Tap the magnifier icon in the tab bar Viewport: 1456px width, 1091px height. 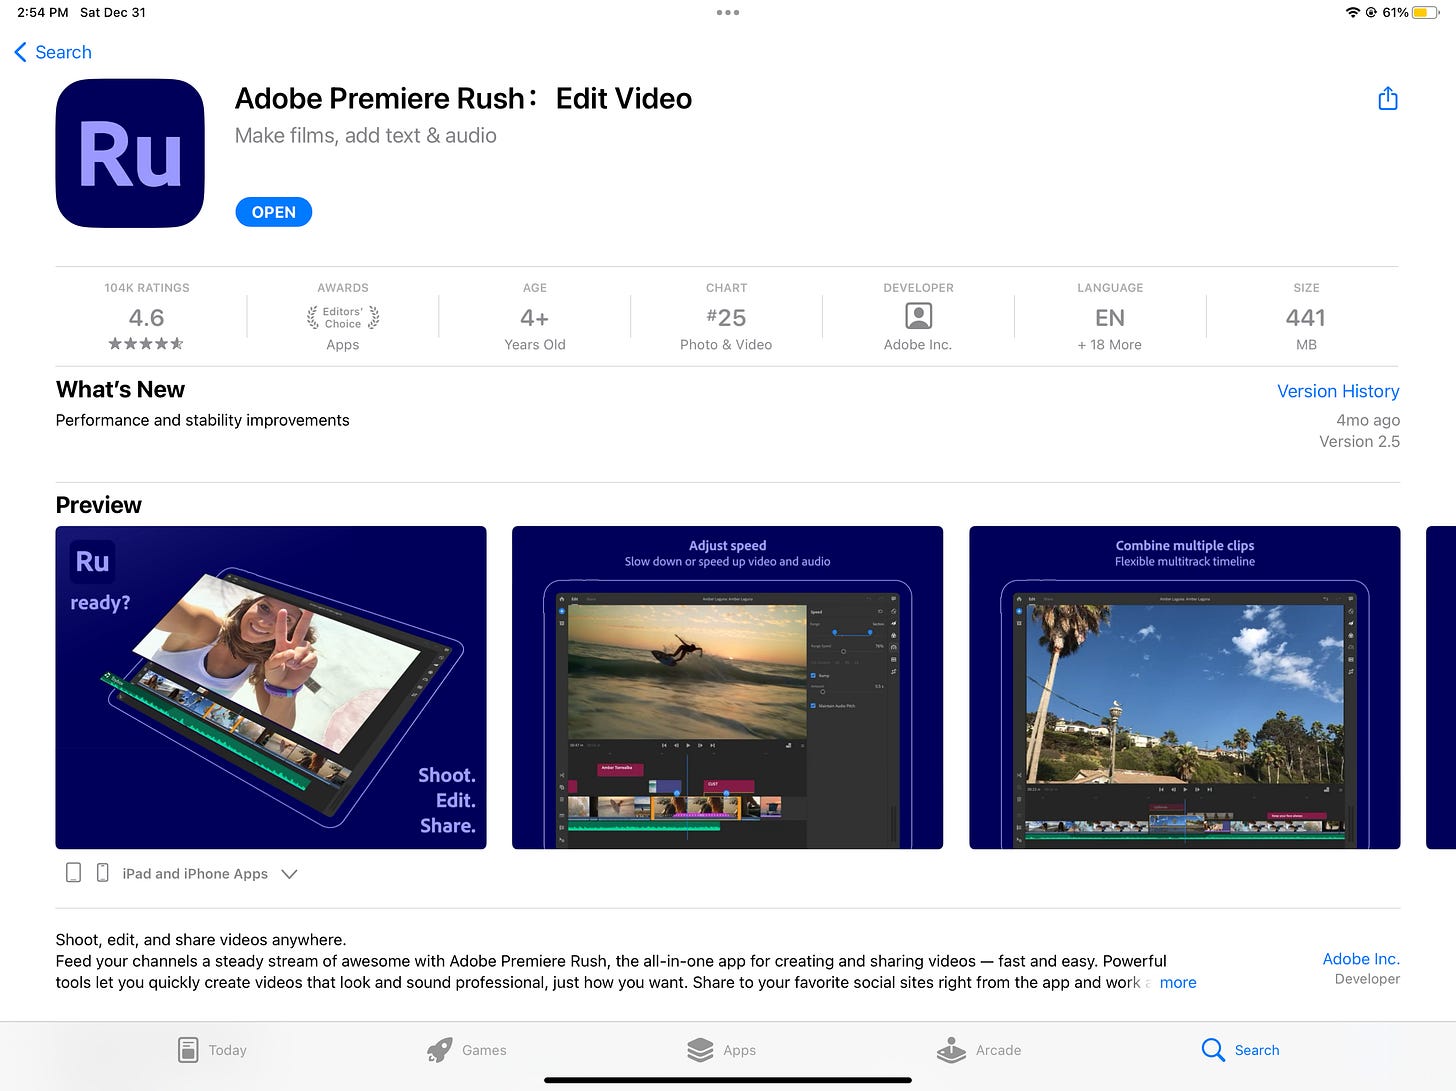pyautogui.click(x=1213, y=1050)
